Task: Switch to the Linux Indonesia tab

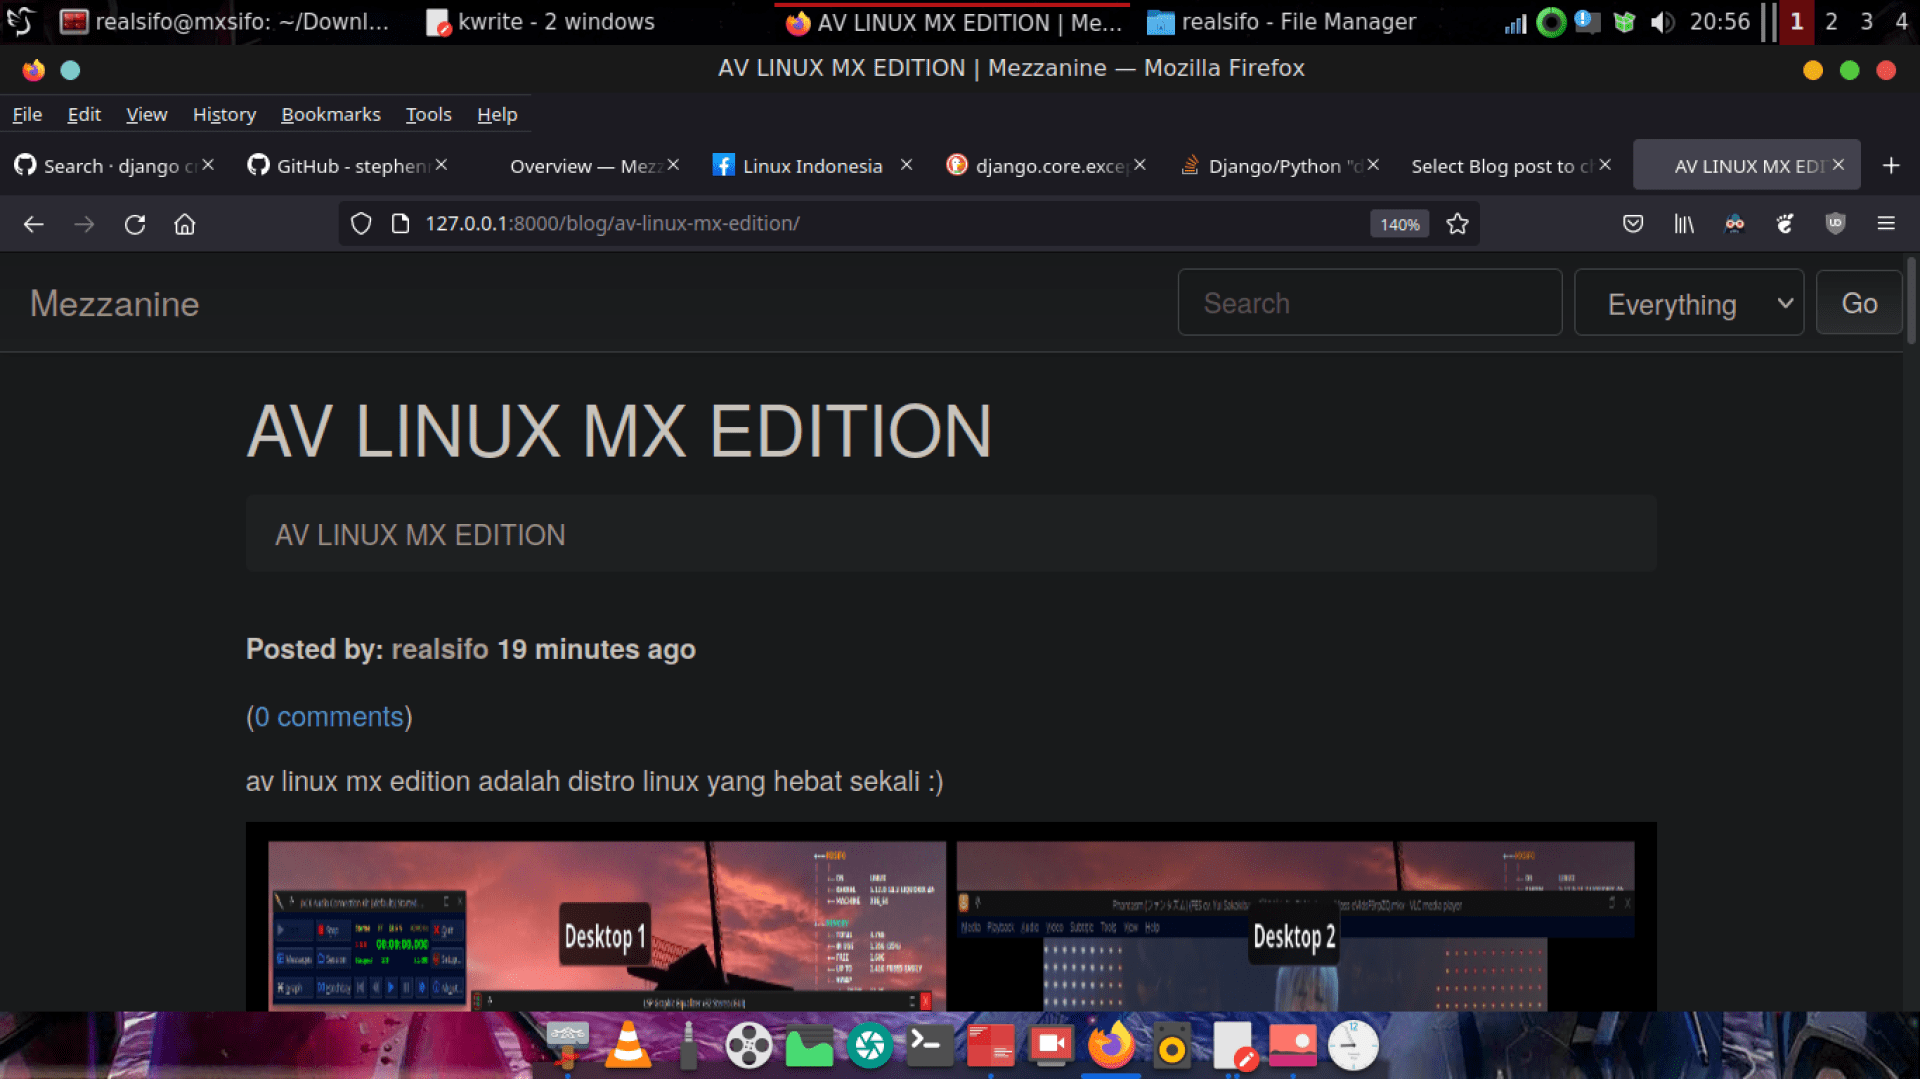Action: pyautogui.click(x=811, y=166)
